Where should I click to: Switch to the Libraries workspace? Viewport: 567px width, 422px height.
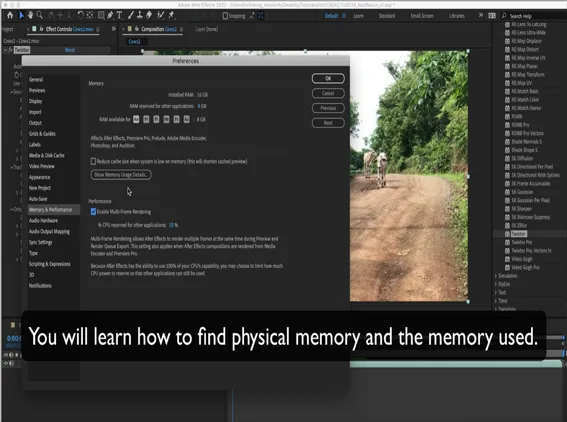coord(457,16)
